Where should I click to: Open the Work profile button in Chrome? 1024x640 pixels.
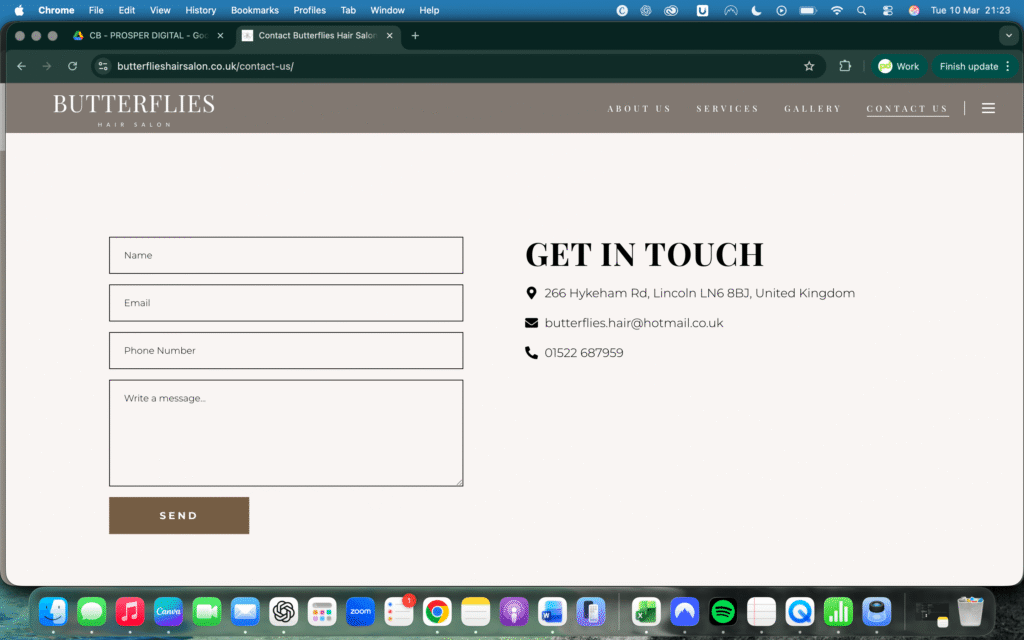pyautogui.click(x=897, y=66)
